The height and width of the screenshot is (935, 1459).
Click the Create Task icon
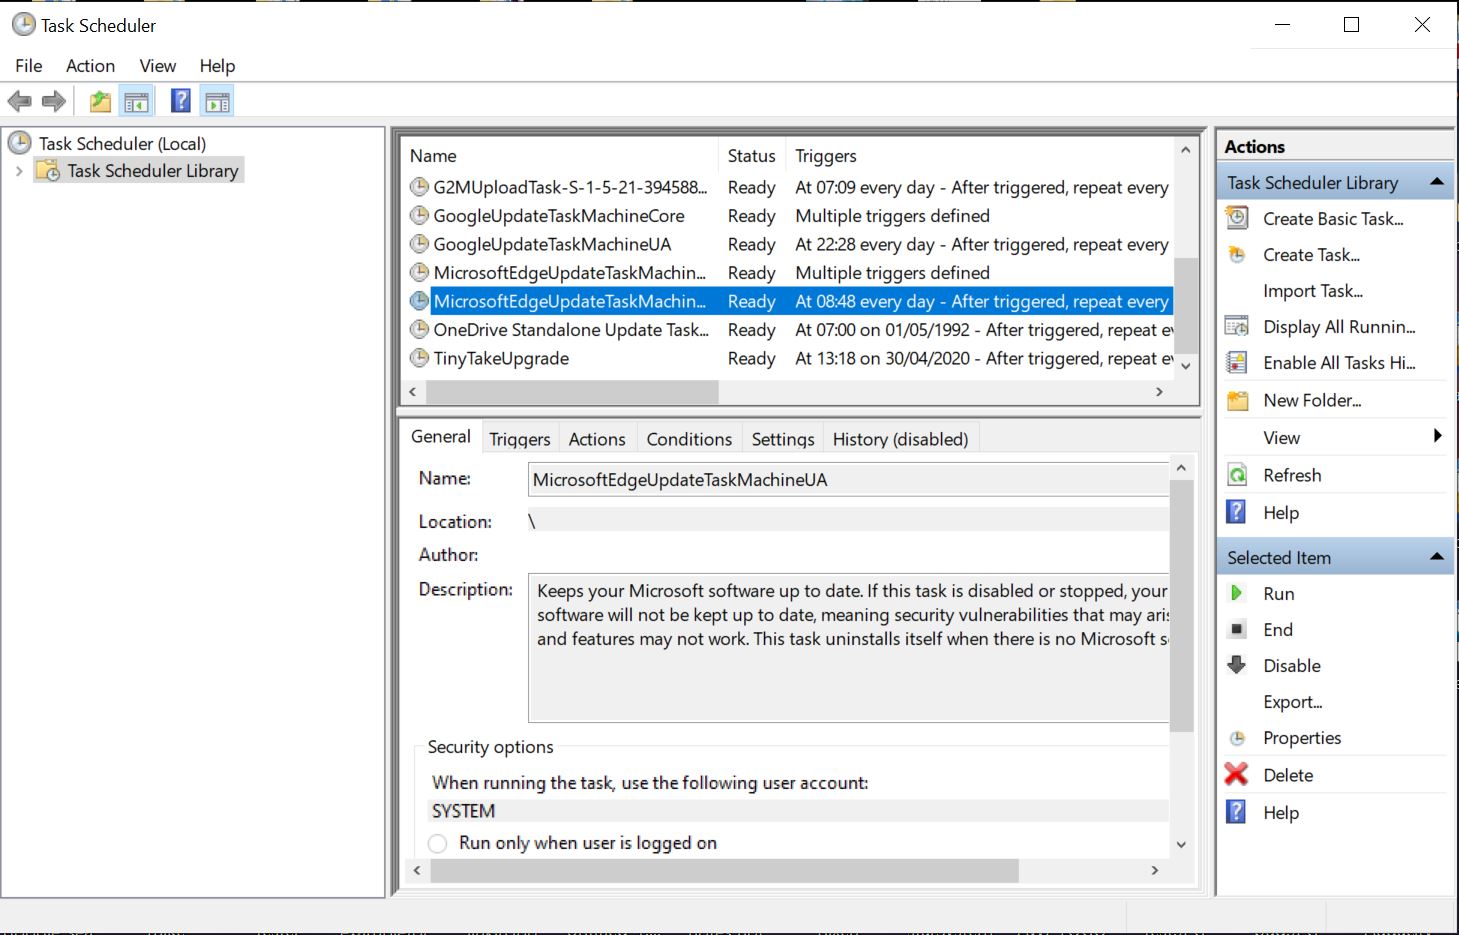pyautogui.click(x=1237, y=255)
